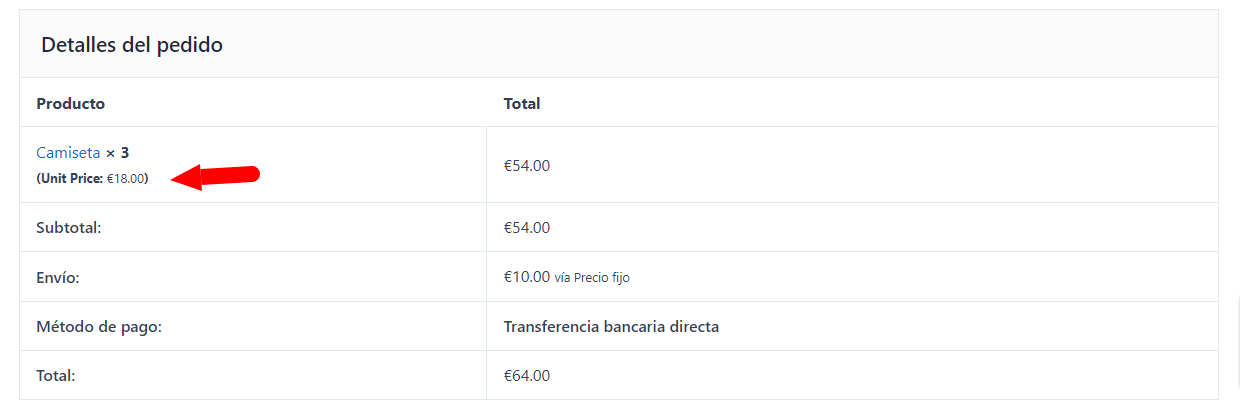Select the Detalles del pedido heading
This screenshot has height=412, width=1240.
pos(131,45)
